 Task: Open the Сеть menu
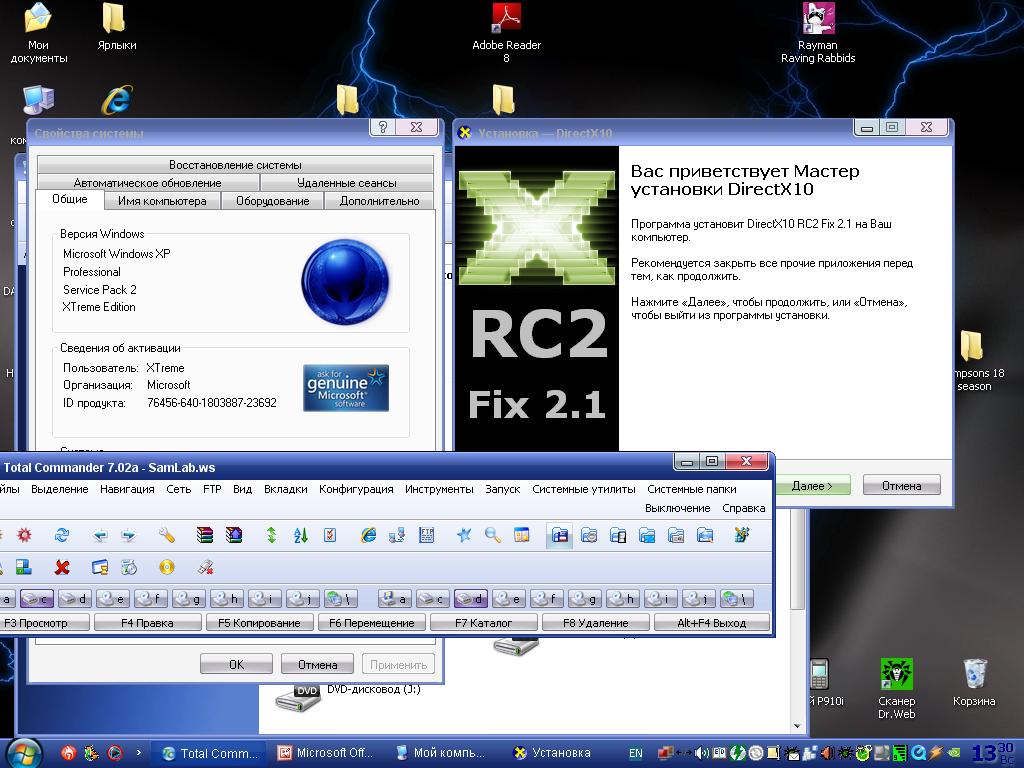[178, 489]
